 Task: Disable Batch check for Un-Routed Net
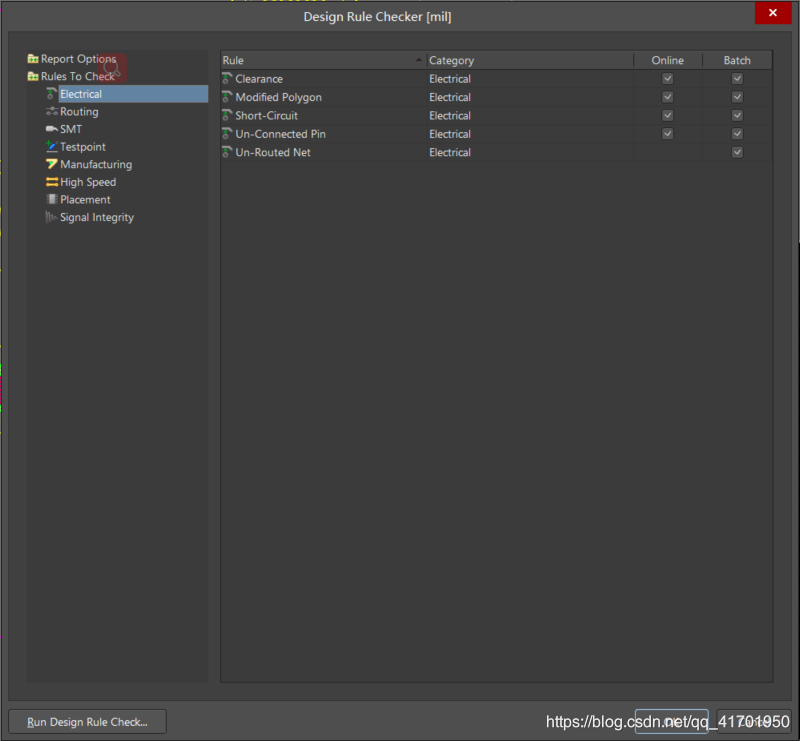pyautogui.click(x=737, y=152)
